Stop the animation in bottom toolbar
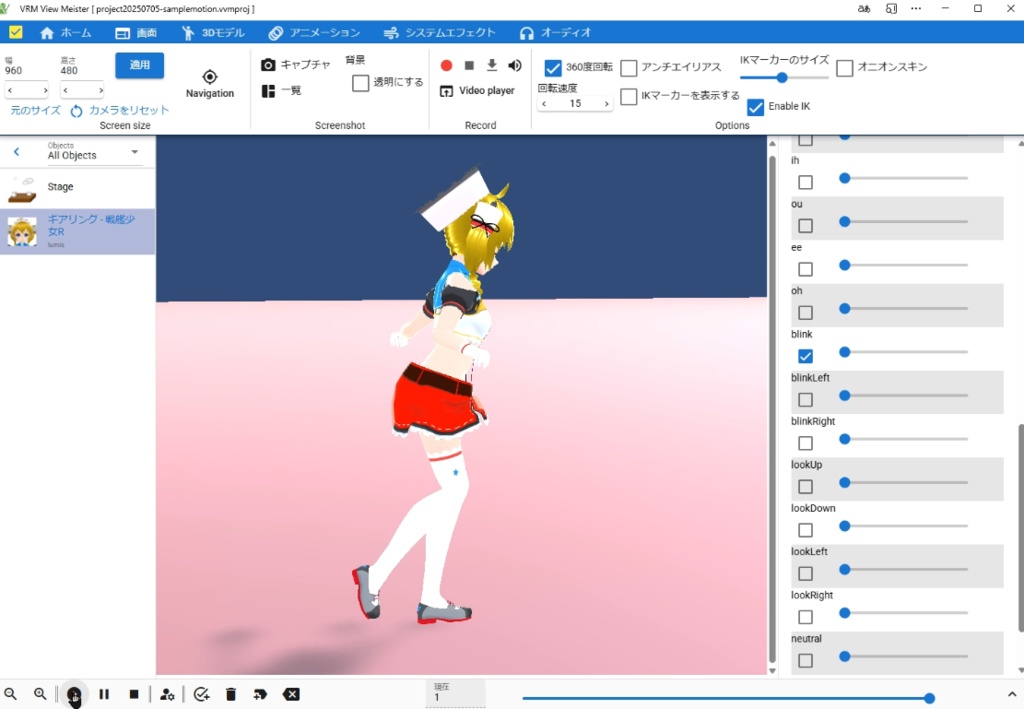The image size is (1024, 709). coord(134,694)
